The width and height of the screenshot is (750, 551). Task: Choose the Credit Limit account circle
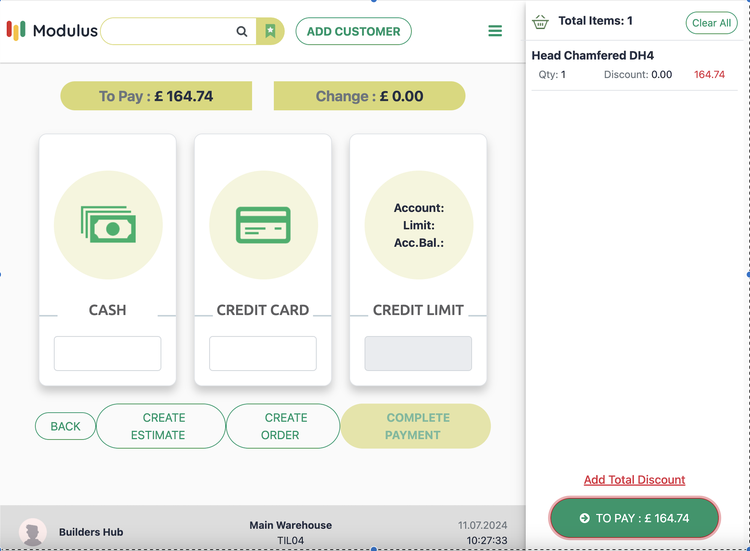point(418,225)
